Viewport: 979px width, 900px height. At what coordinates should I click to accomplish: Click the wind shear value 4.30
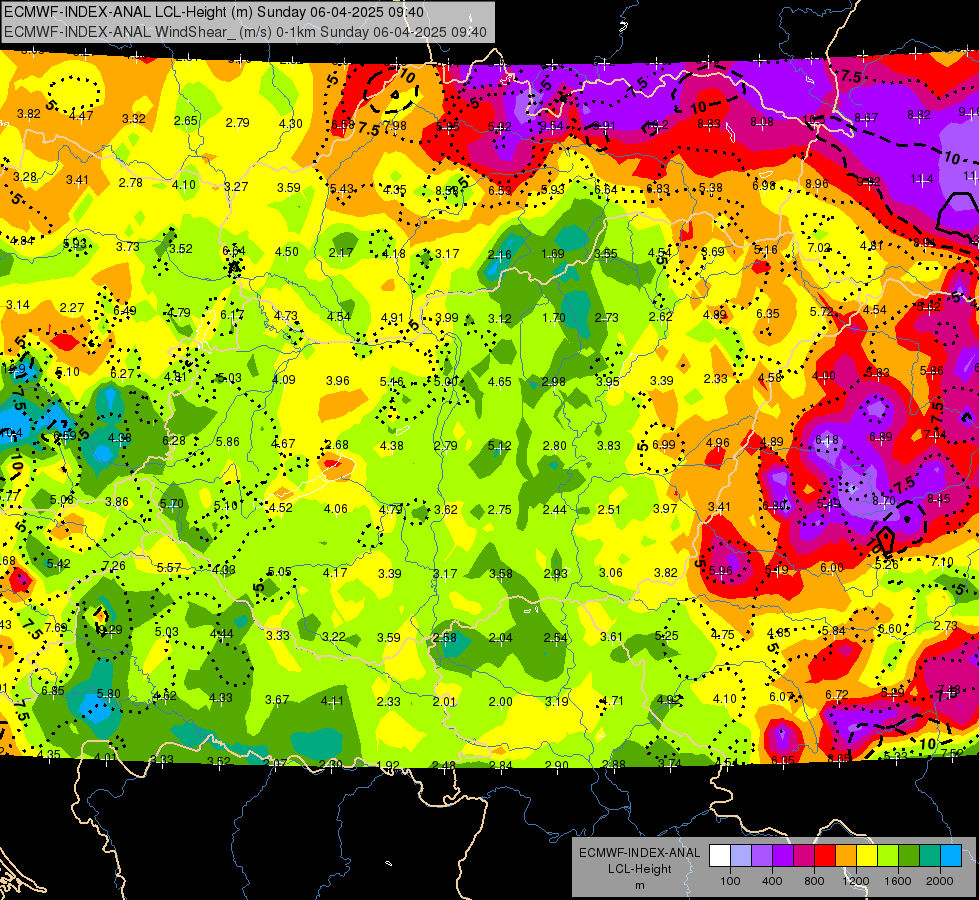[x=290, y=124]
